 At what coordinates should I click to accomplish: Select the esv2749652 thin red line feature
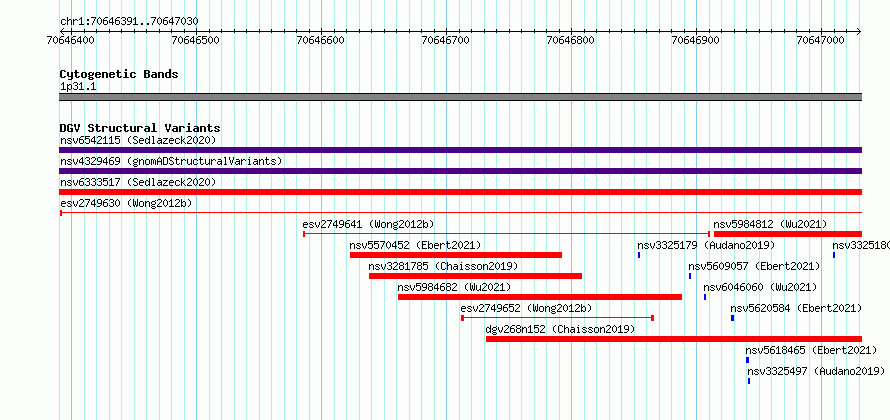[x=557, y=318]
